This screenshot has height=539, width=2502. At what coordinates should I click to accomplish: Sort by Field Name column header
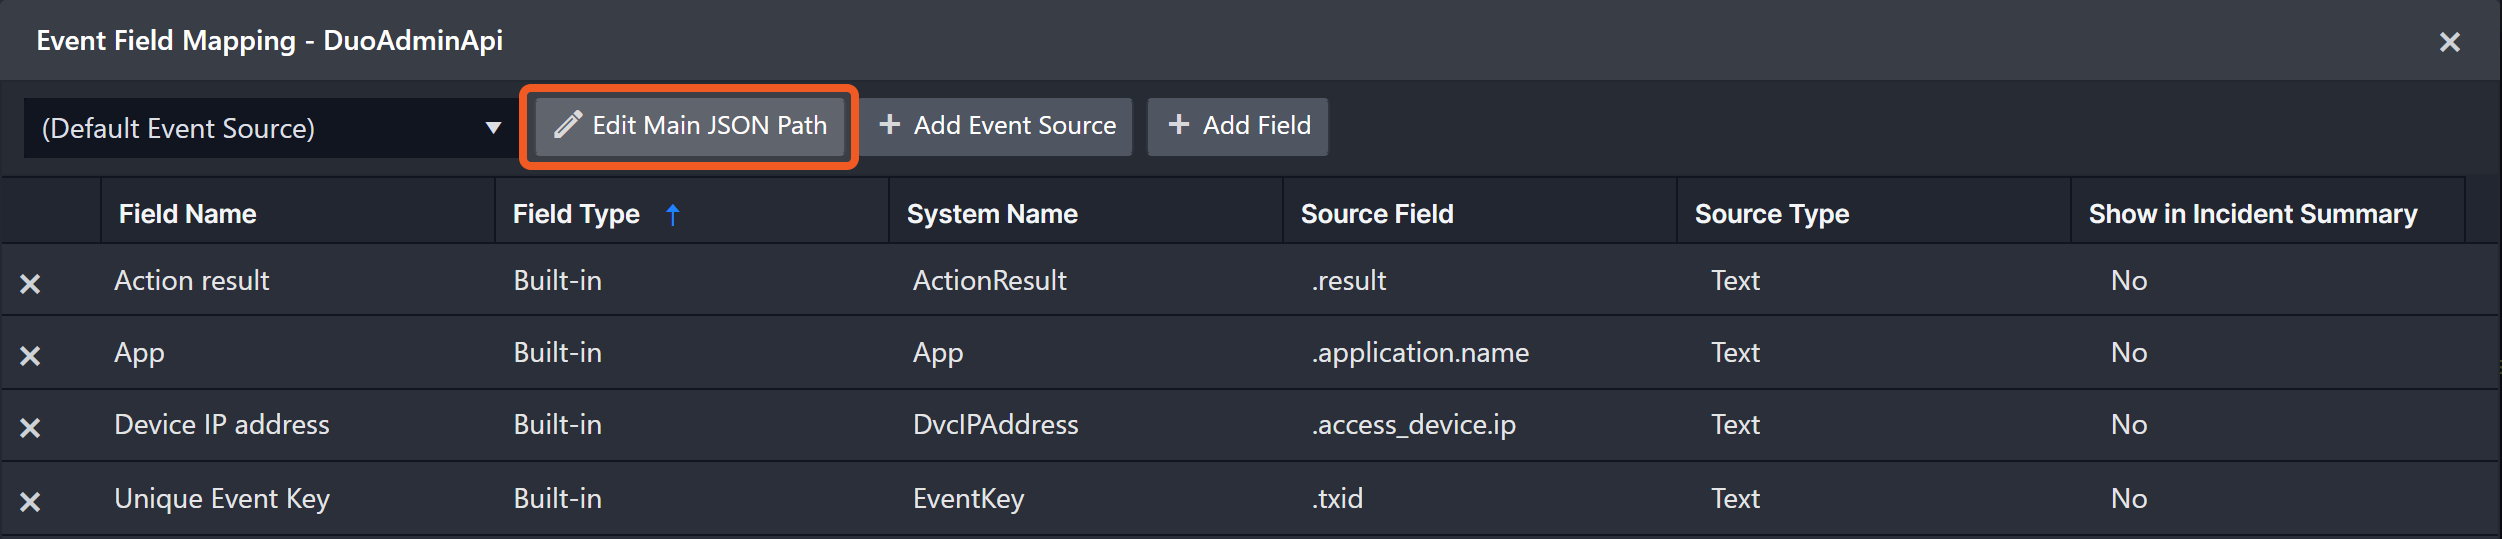point(188,214)
